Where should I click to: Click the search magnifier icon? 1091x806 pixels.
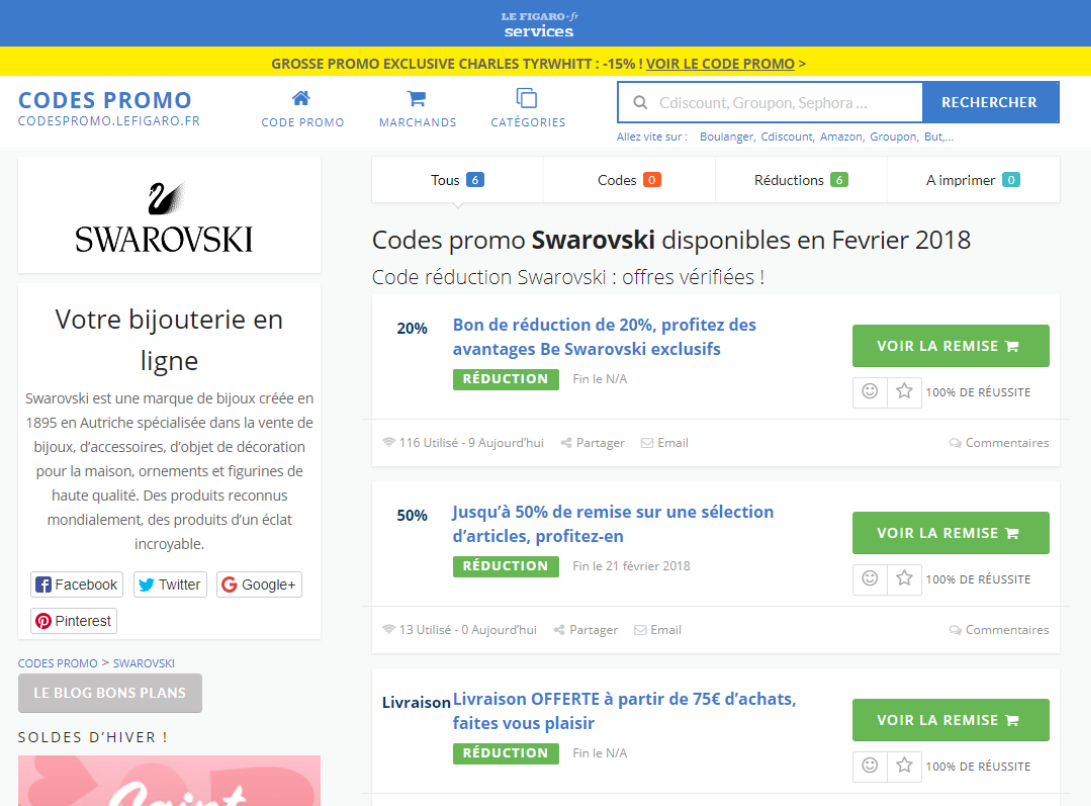click(x=640, y=103)
